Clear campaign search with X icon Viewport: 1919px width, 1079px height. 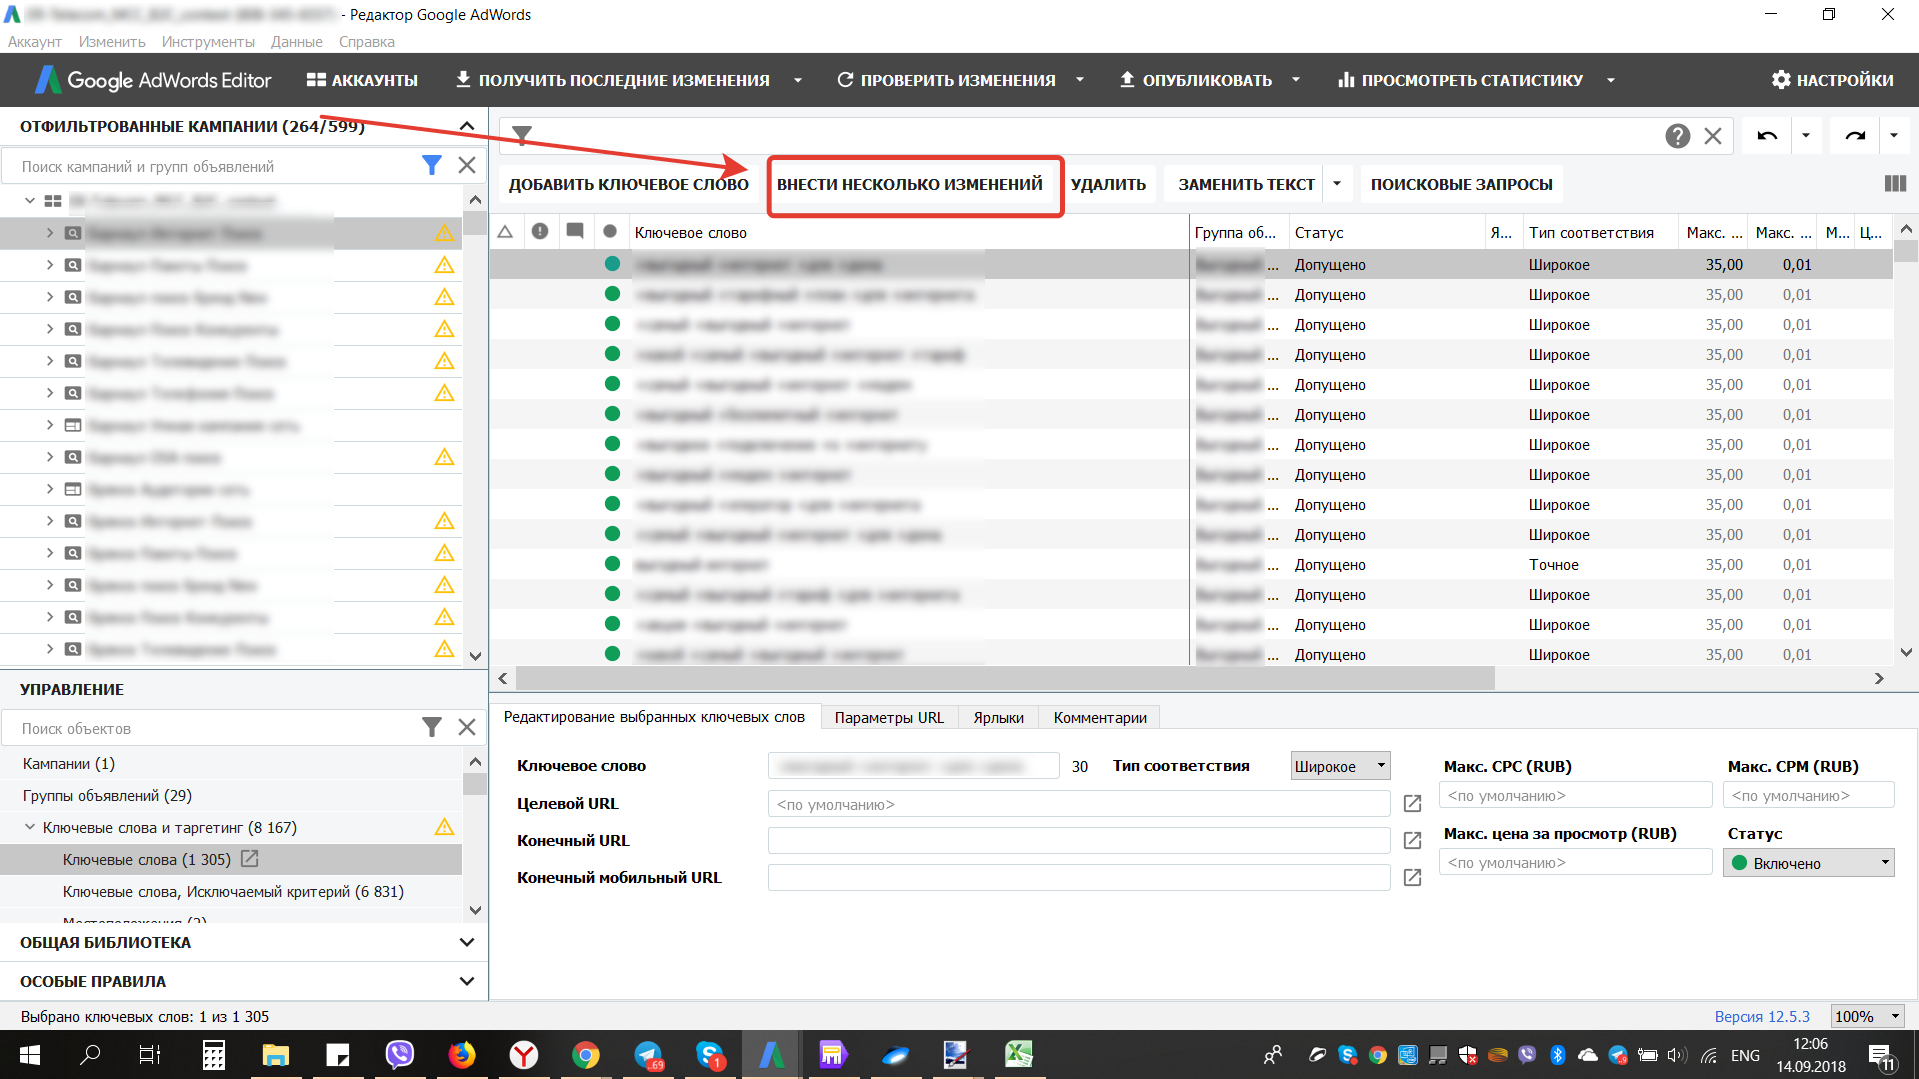click(467, 166)
